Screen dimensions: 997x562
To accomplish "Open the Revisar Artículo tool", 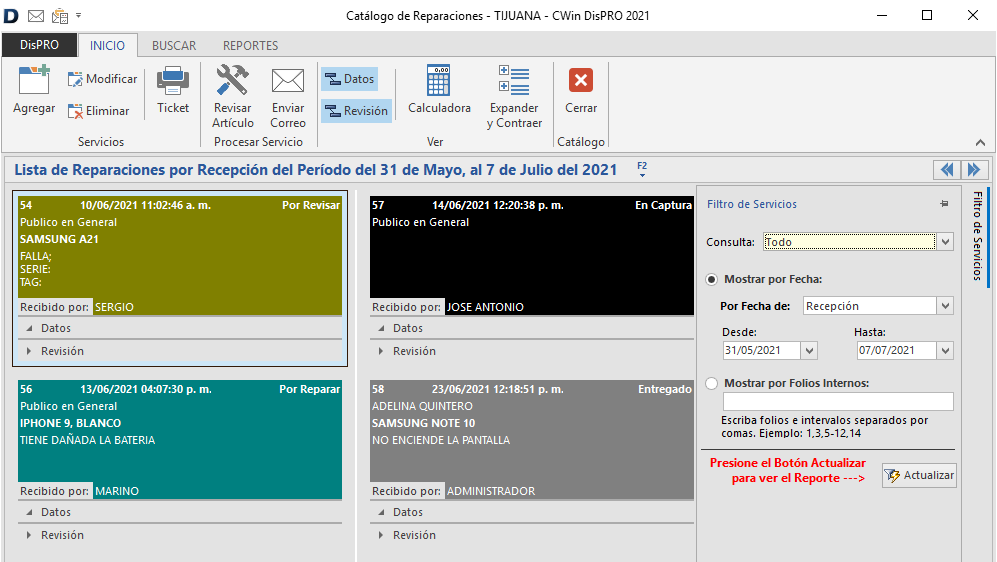I will point(233,82).
